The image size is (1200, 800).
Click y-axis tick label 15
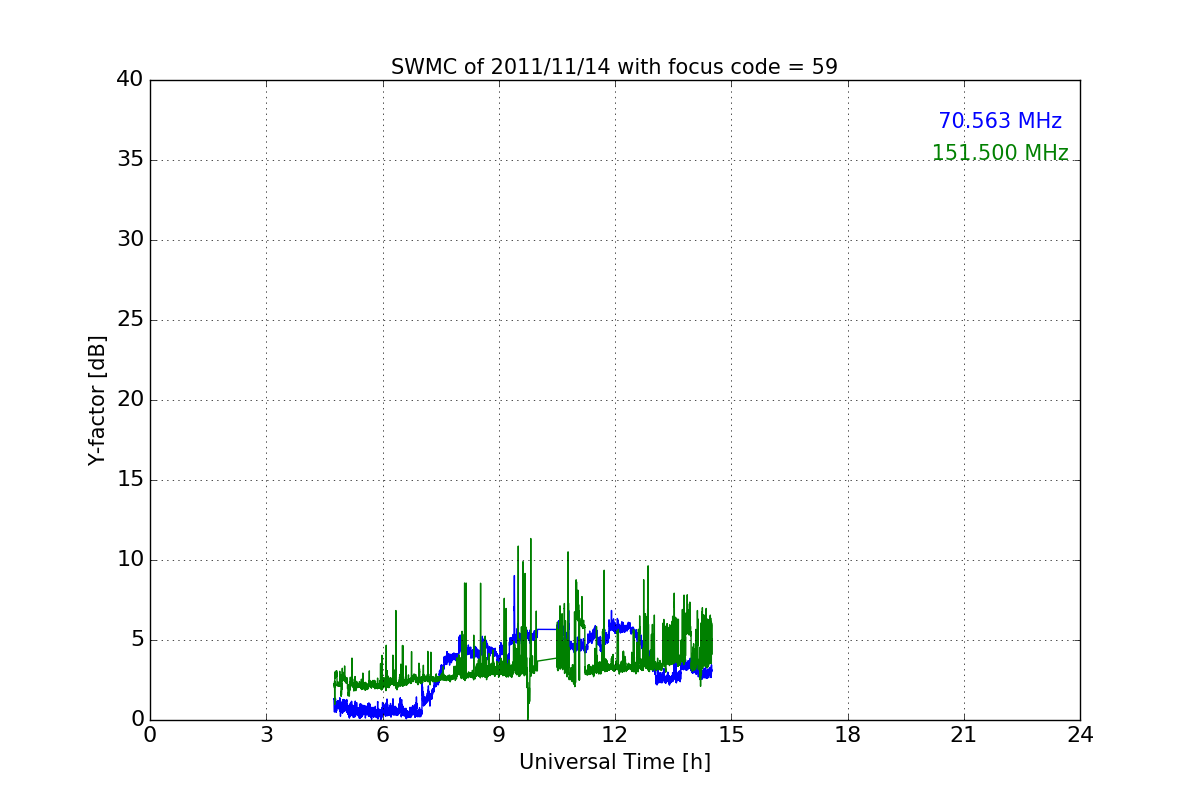(130, 480)
